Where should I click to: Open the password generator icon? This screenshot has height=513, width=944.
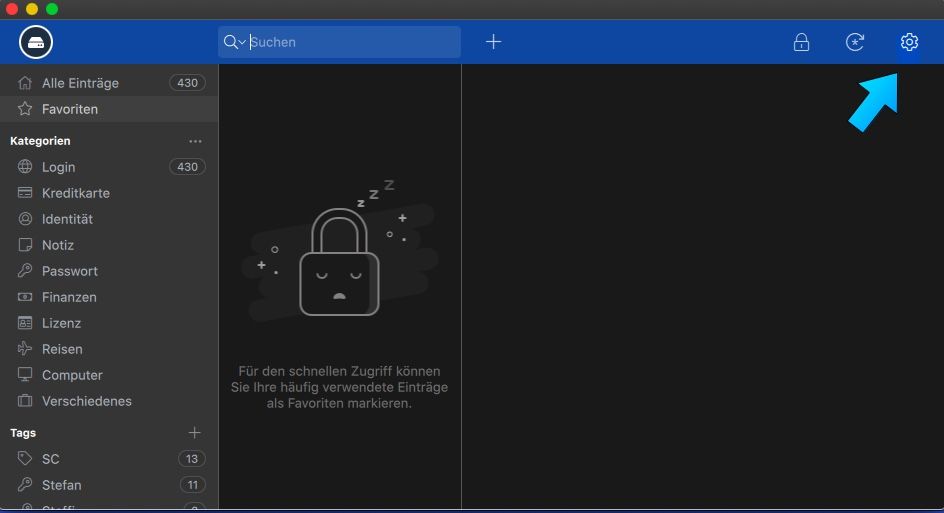click(x=855, y=42)
